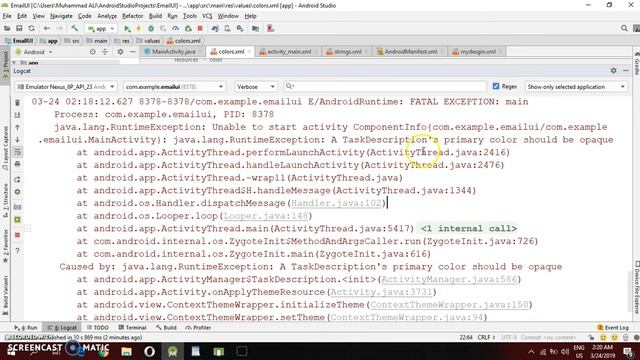Image resolution: width=640 pixels, height=360 pixels.
Task: Expand the <1 internal call> folded frames
Action: [469, 229]
